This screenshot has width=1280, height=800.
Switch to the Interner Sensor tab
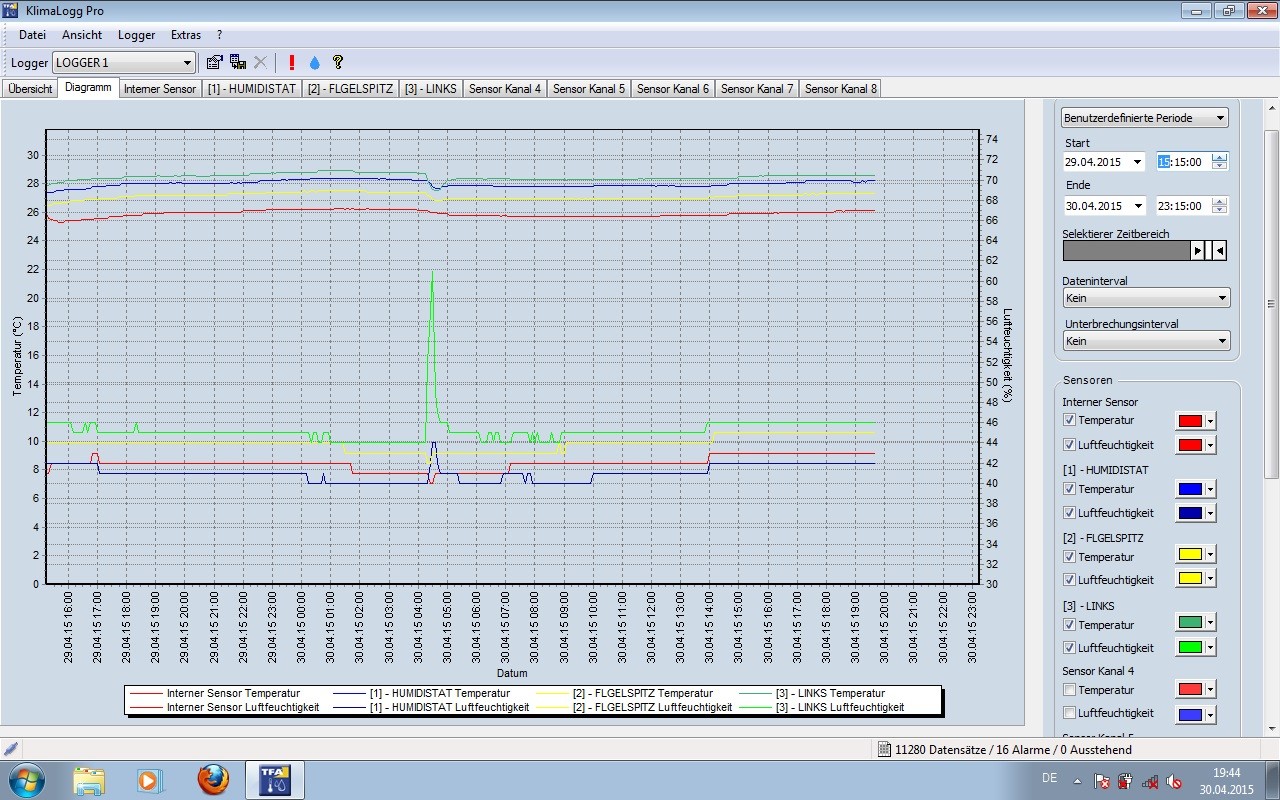(x=160, y=88)
